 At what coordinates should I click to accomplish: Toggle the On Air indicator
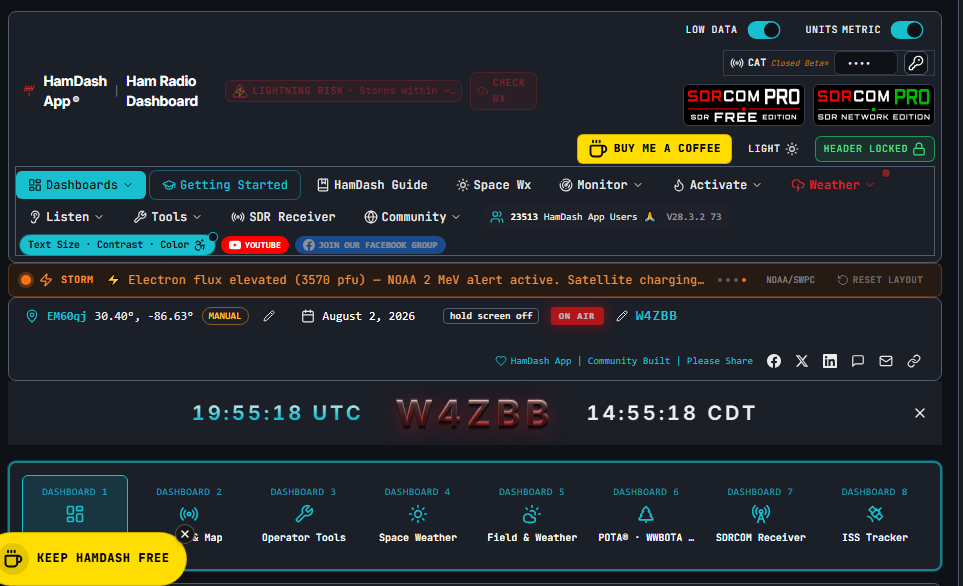577,316
